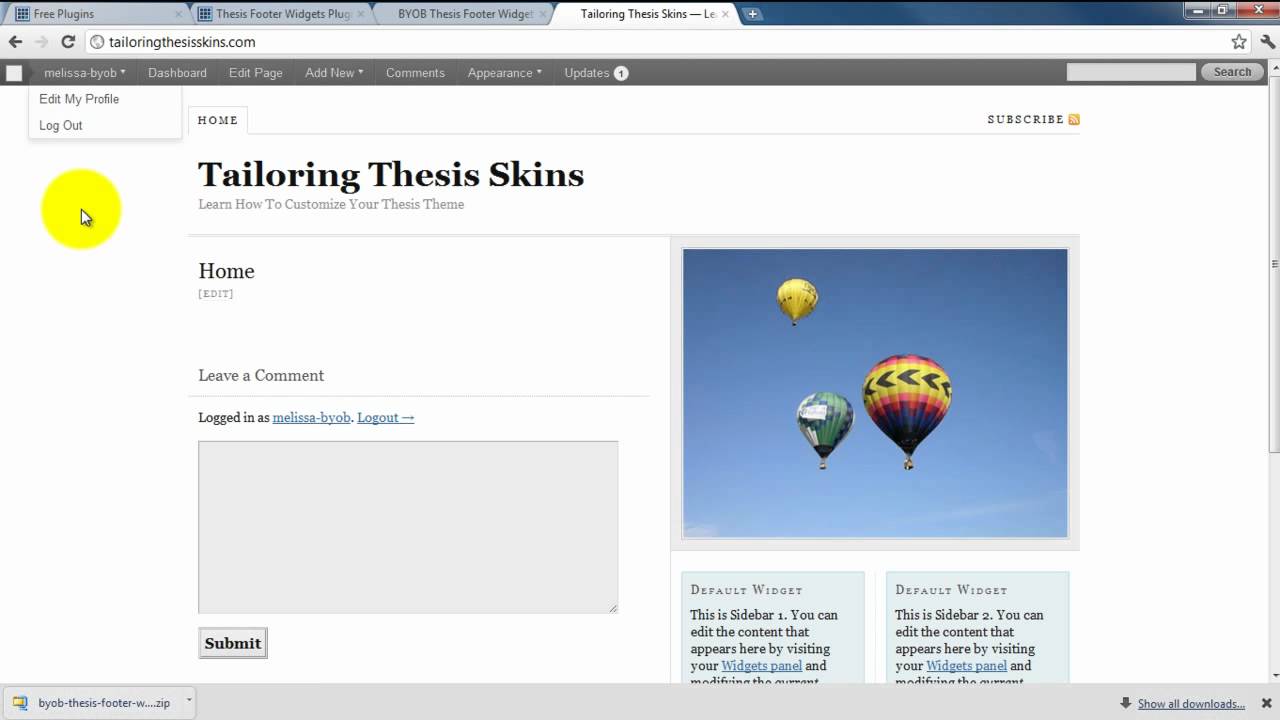This screenshot has height=720, width=1280.
Task: Choose Log Out from the menu
Action: [x=61, y=125]
